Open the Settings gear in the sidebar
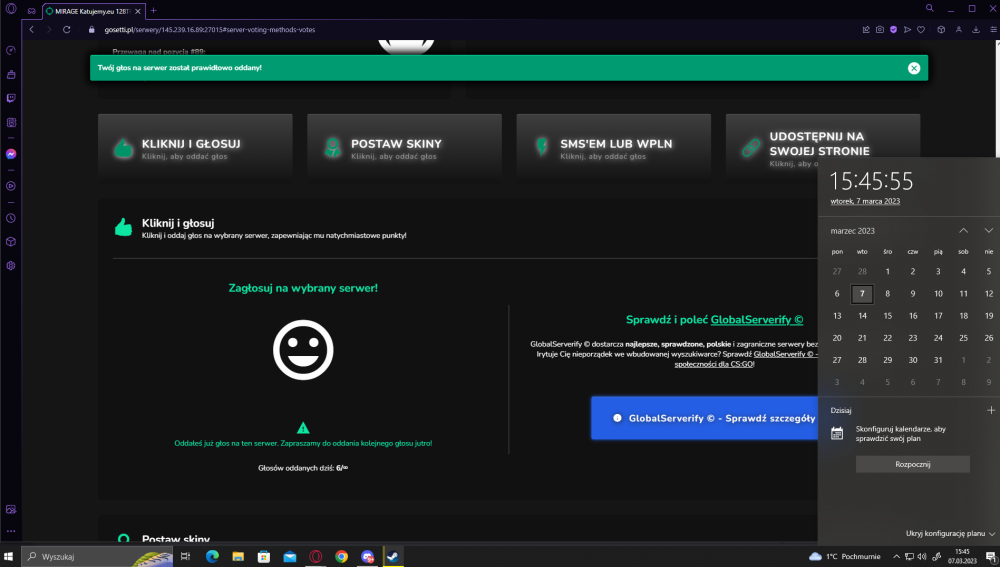 click(x=11, y=266)
